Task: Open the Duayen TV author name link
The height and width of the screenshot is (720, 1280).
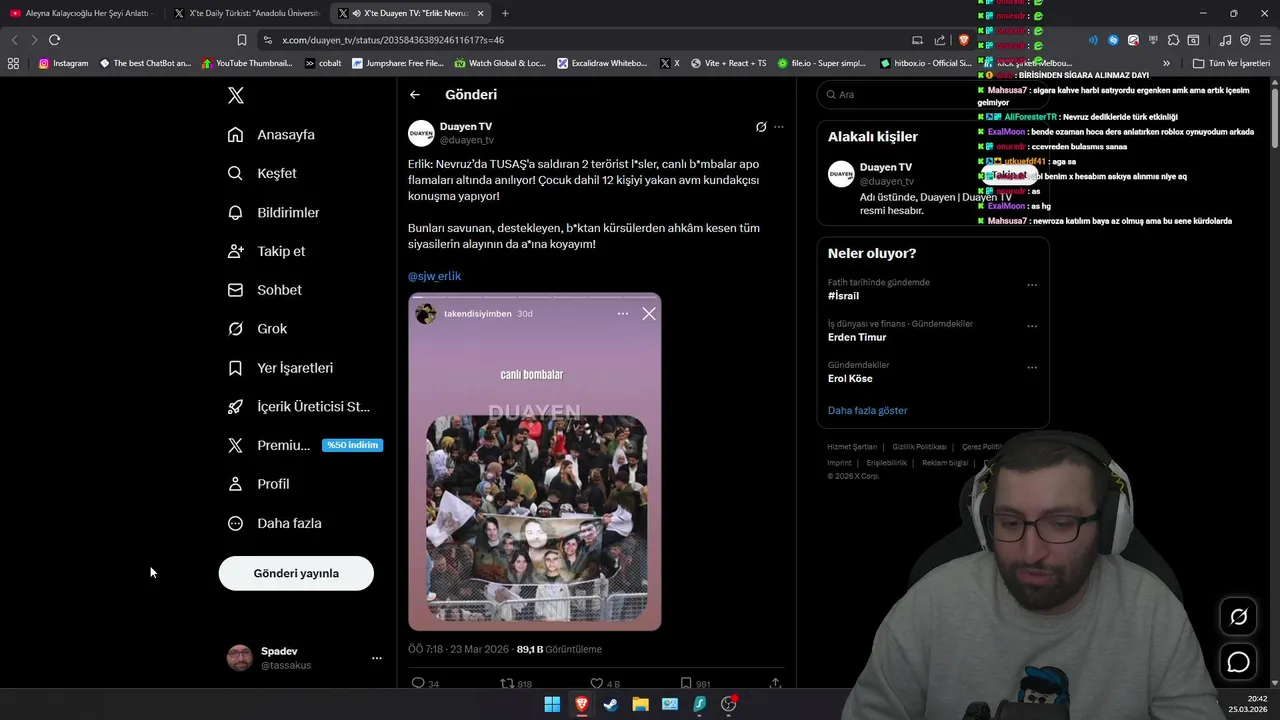Action: [466, 127]
